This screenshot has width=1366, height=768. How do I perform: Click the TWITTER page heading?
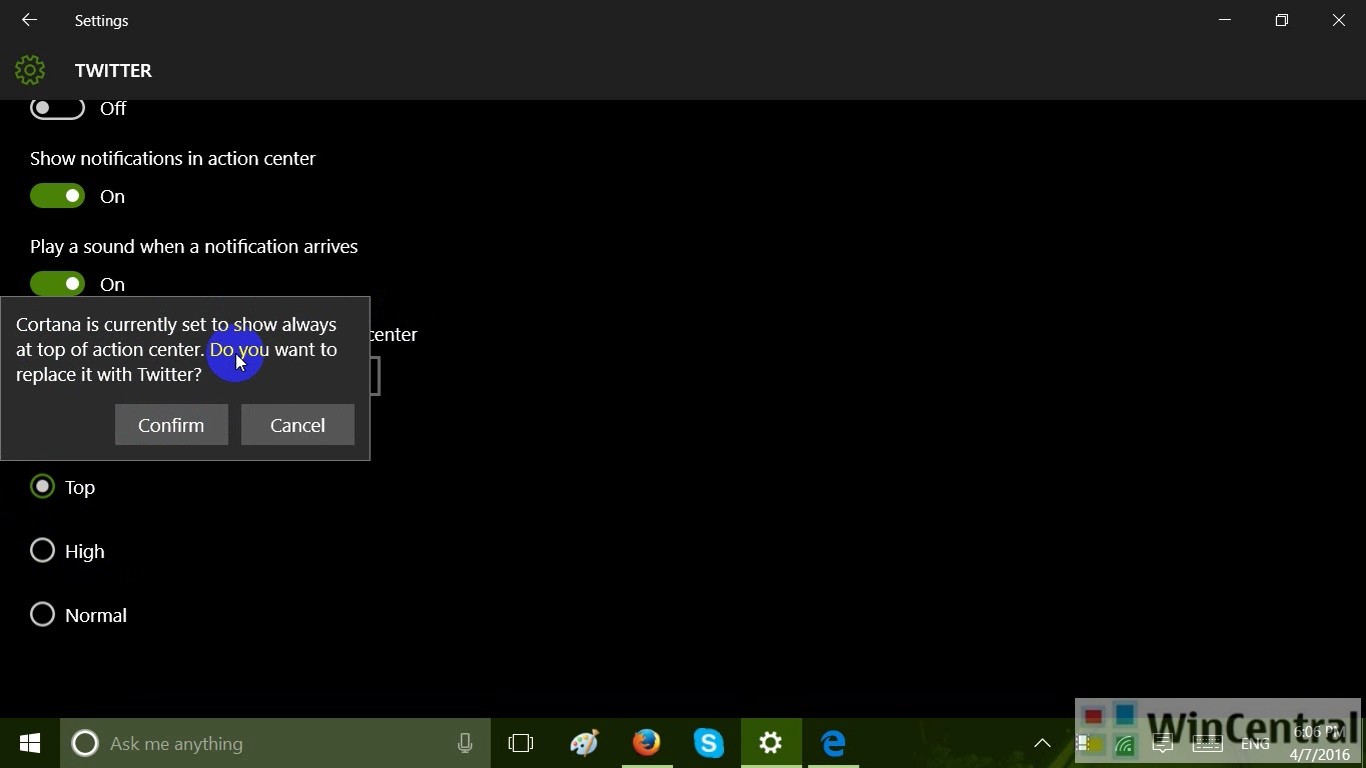[113, 70]
